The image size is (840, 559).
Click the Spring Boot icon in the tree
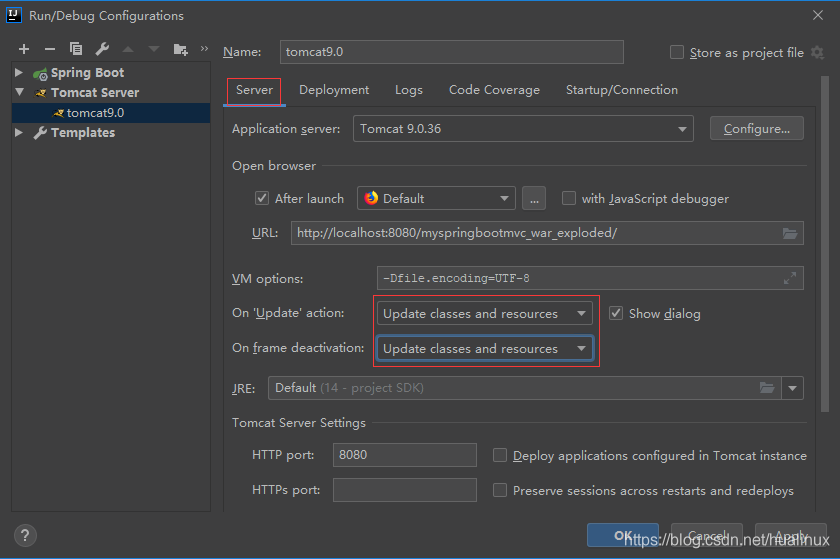40,73
